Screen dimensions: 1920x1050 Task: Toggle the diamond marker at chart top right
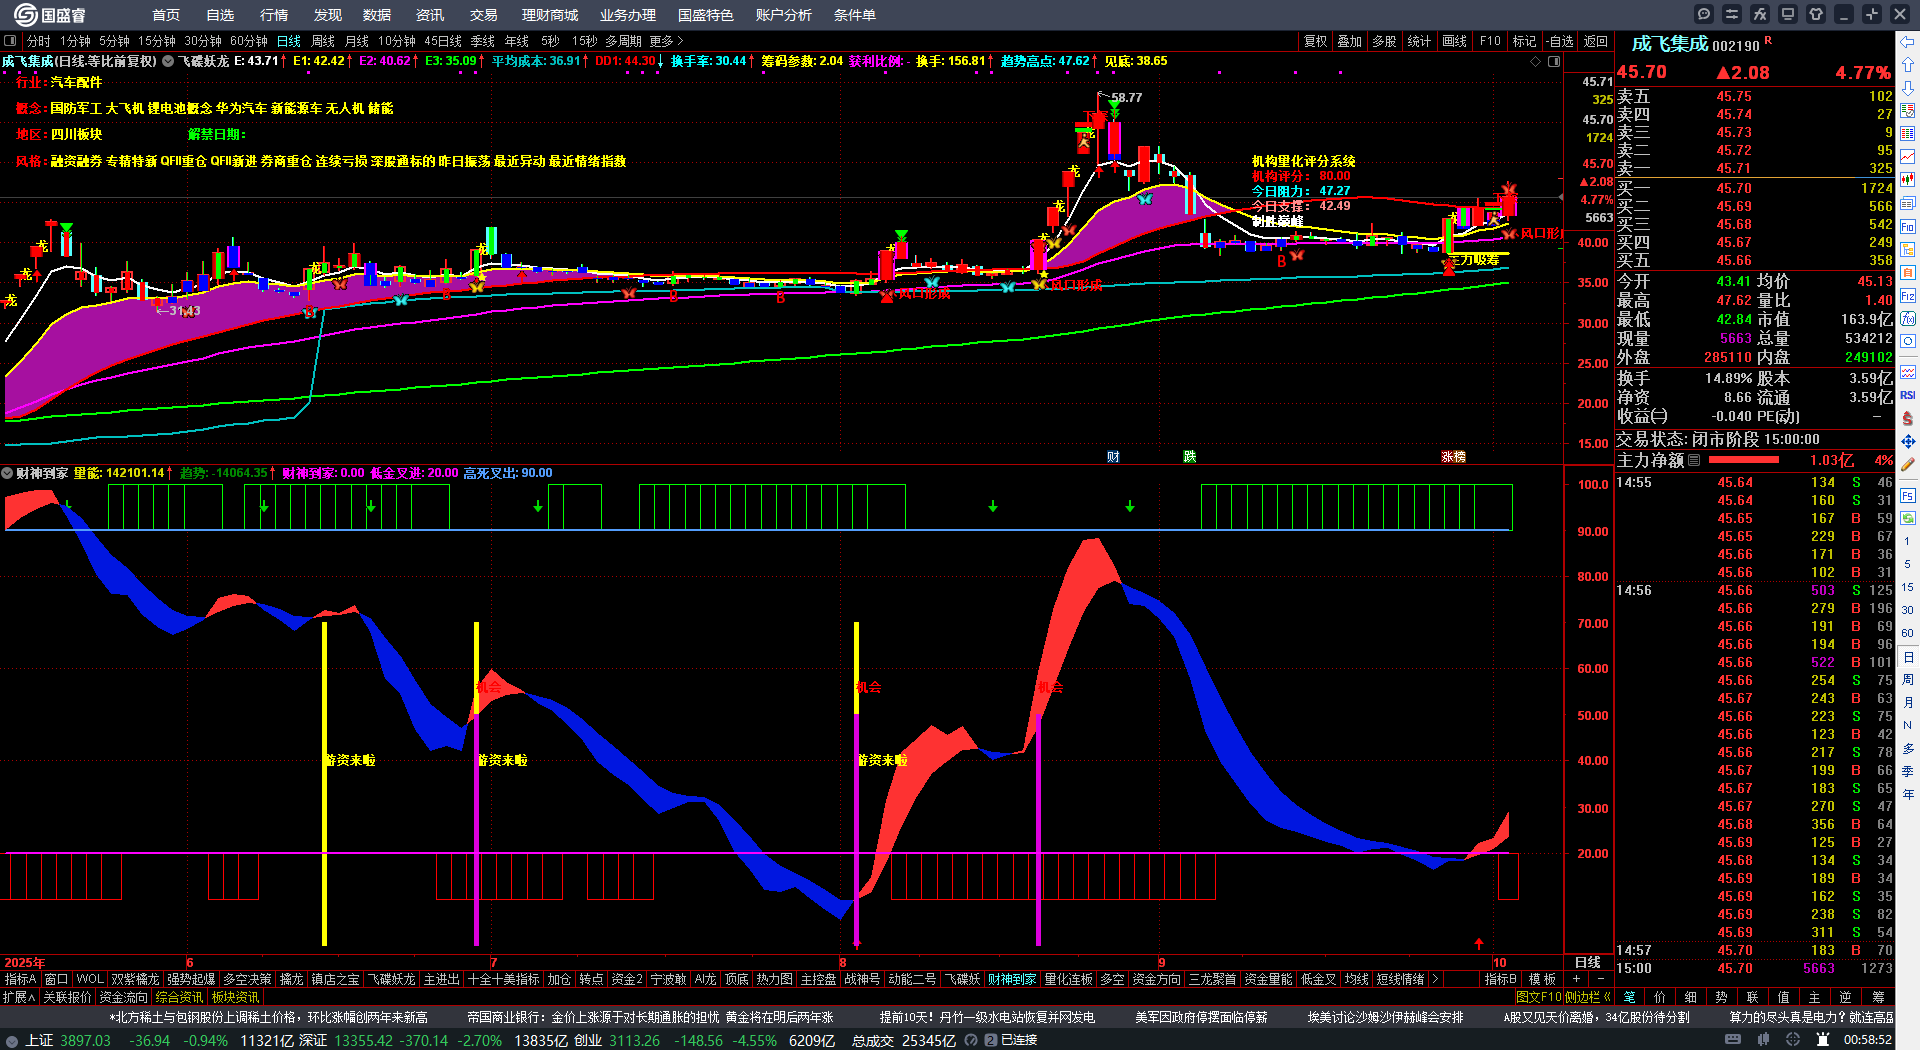[x=1536, y=61]
